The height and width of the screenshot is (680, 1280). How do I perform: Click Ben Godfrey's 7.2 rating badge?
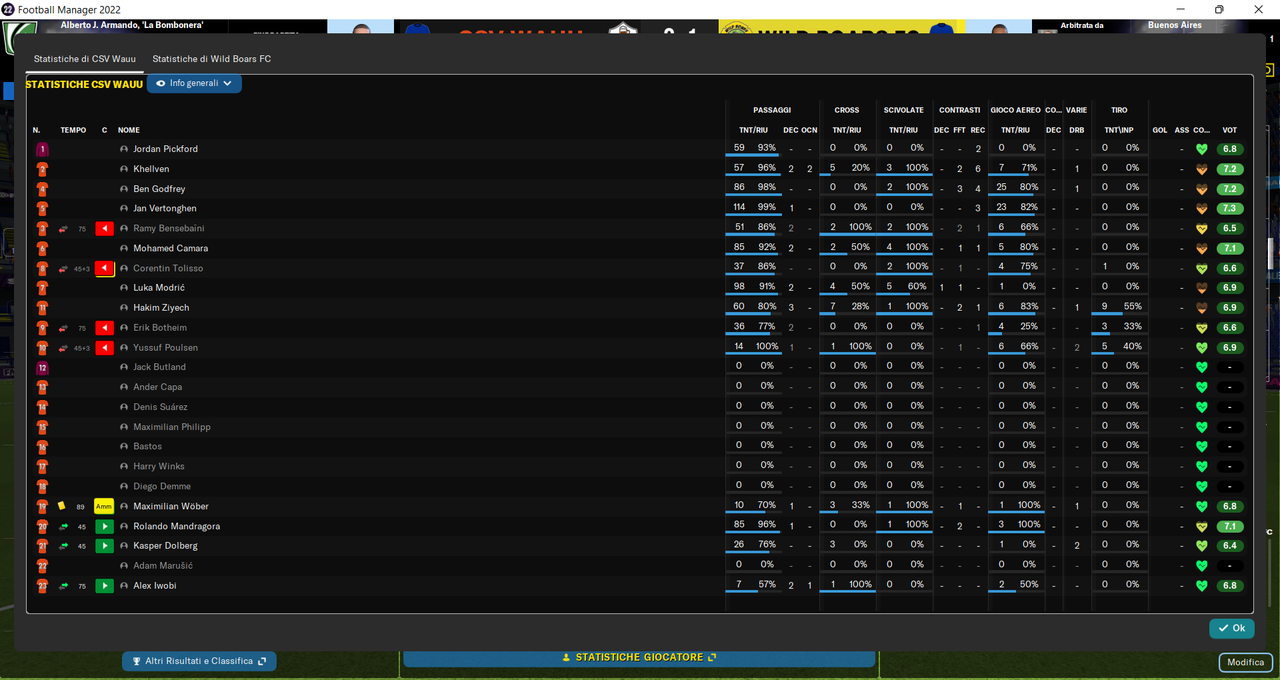[1230, 189]
